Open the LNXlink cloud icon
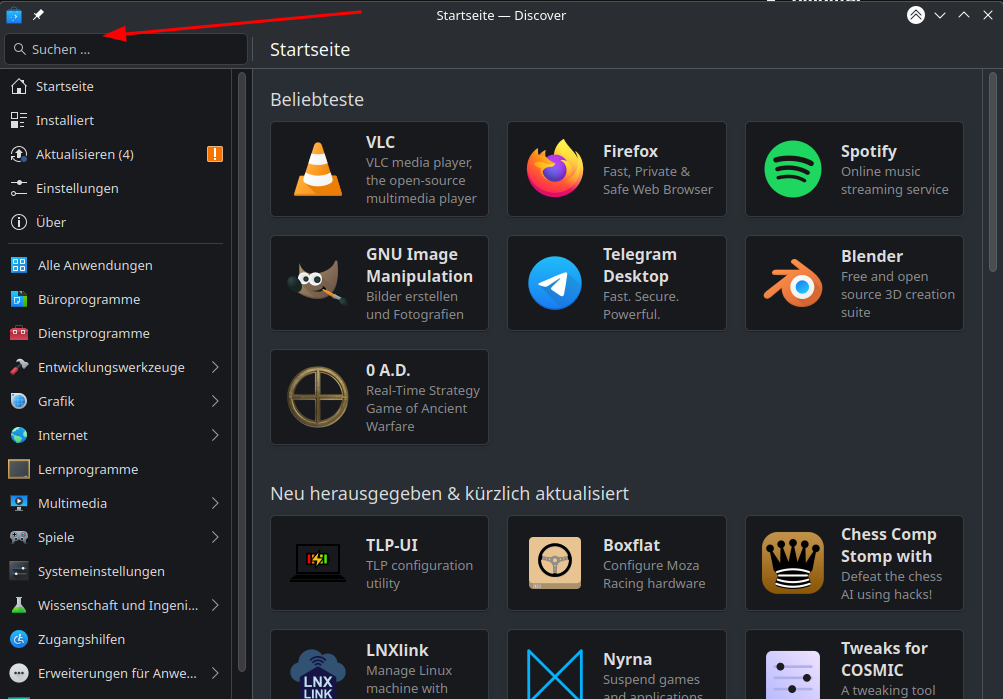This screenshot has width=1003, height=699. tap(318, 675)
